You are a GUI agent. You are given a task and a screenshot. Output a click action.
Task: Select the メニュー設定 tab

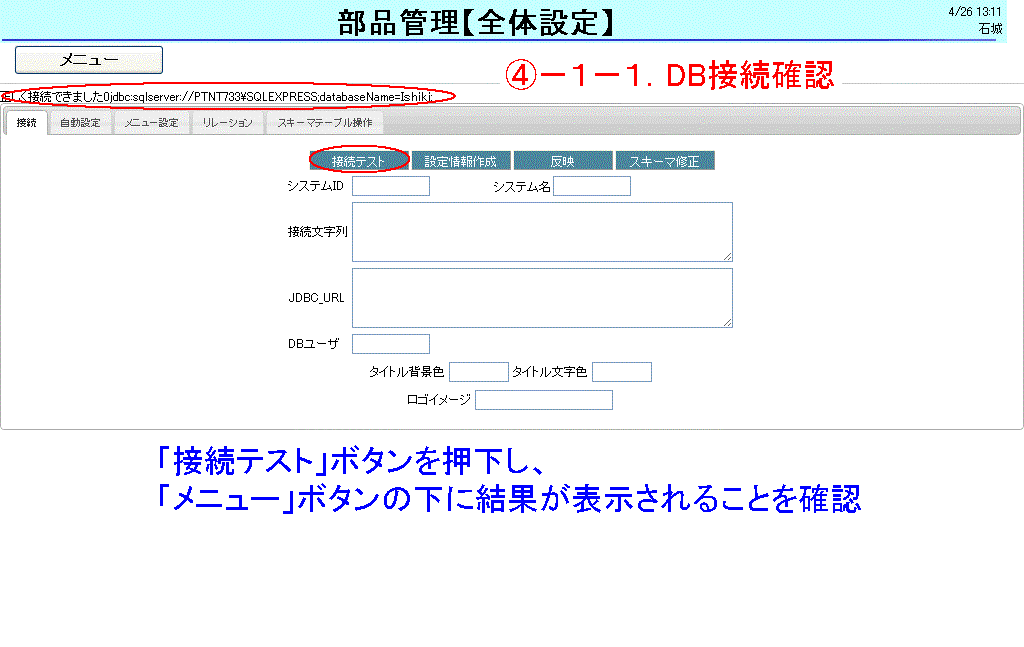pyautogui.click(x=151, y=123)
